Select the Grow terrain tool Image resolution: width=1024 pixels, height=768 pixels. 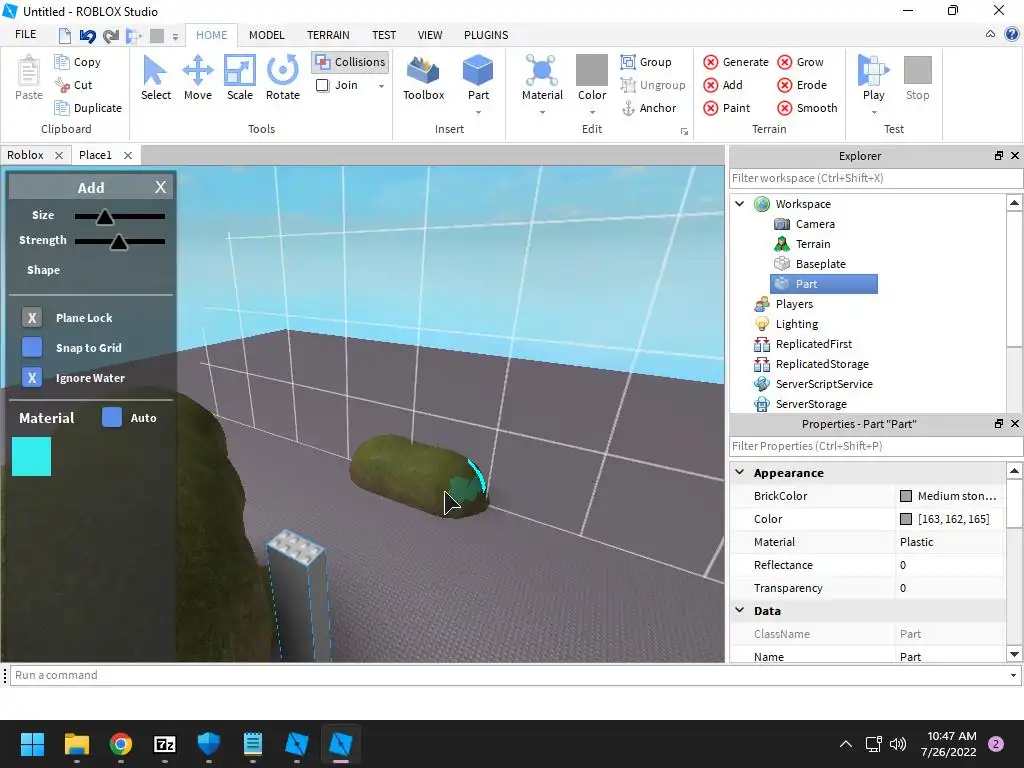click(800, 62)
